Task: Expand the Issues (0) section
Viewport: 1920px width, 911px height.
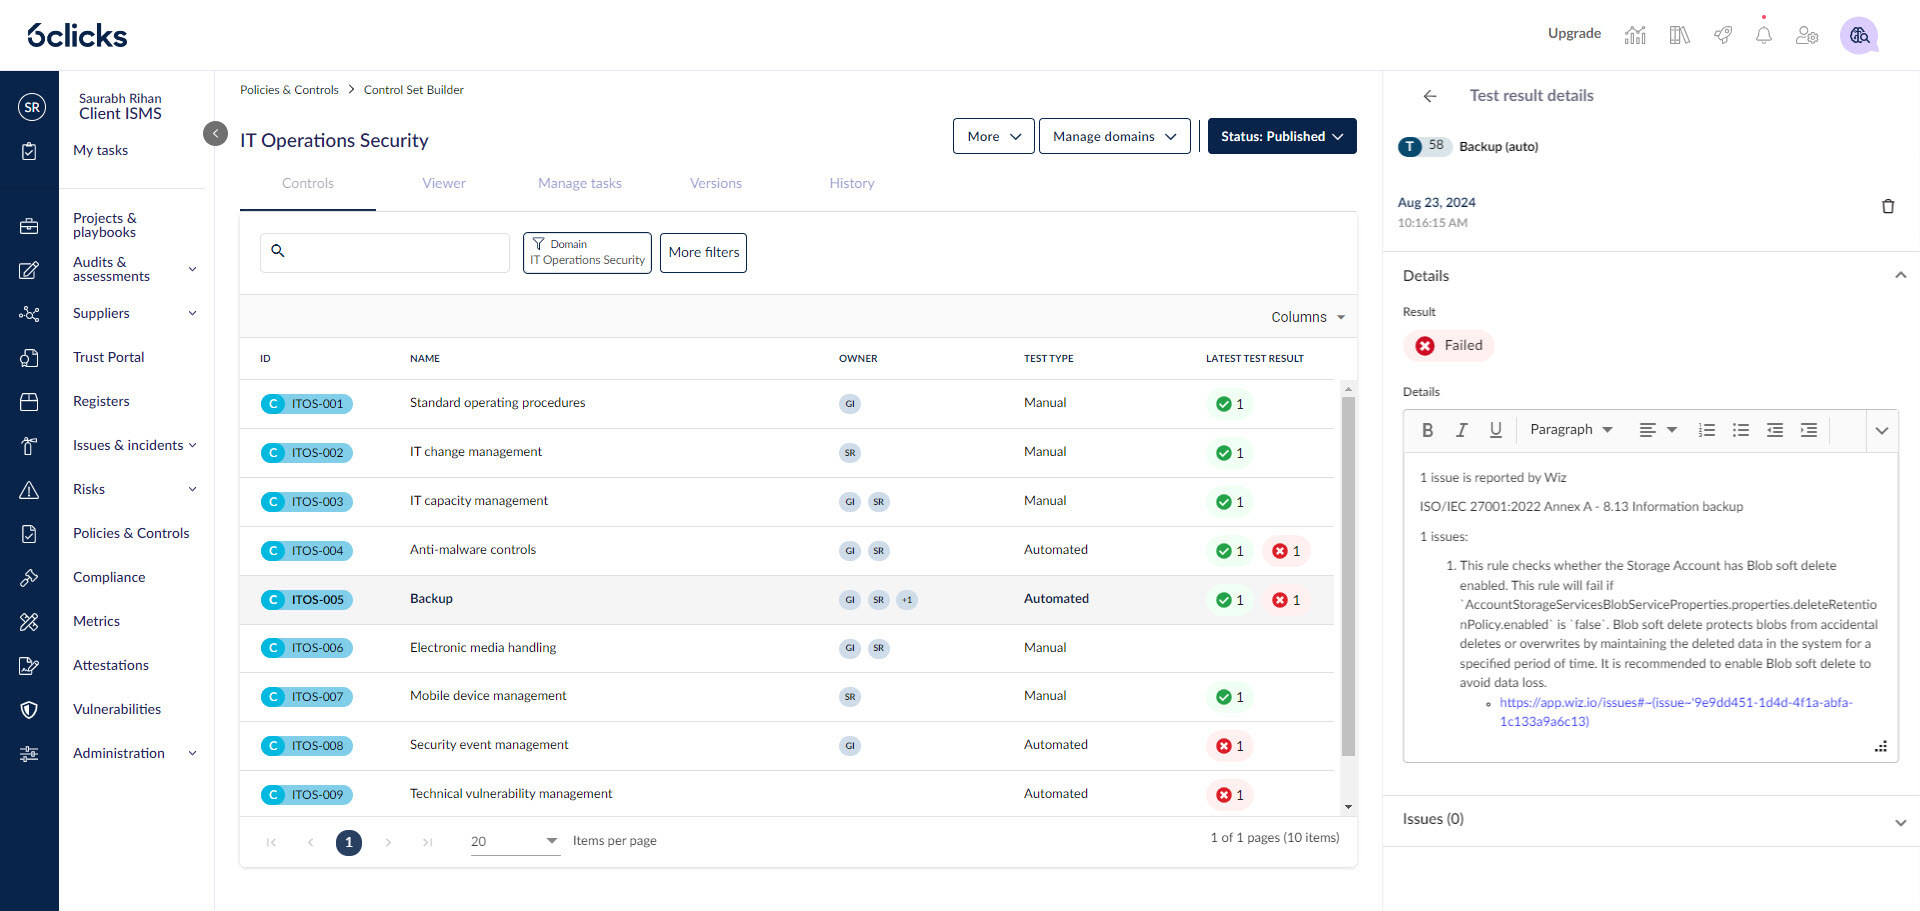Action: (x=1650, y=820)
